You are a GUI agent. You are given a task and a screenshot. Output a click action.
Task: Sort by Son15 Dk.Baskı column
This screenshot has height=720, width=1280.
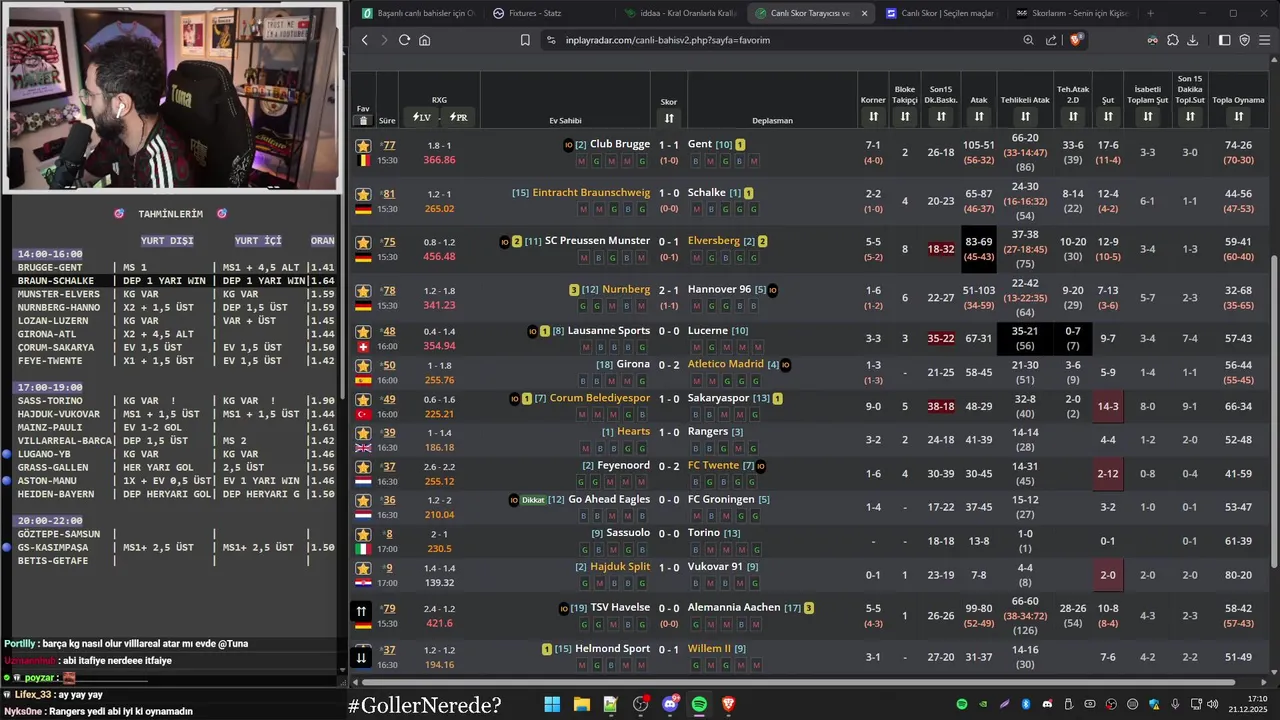coord(941,117)
